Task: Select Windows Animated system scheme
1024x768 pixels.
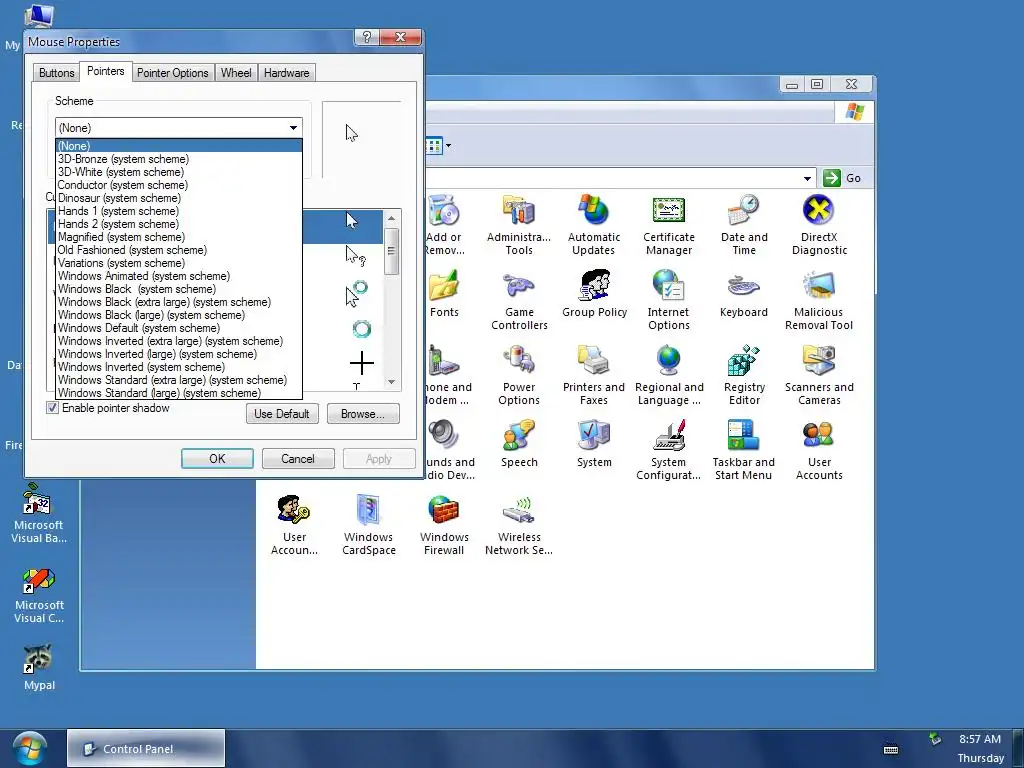Action: point(178,276)
